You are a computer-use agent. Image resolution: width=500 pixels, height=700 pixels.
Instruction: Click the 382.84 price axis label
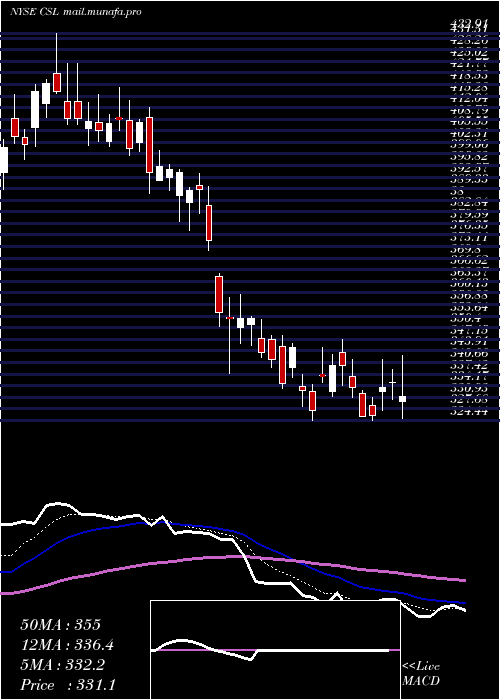(469, 203)
